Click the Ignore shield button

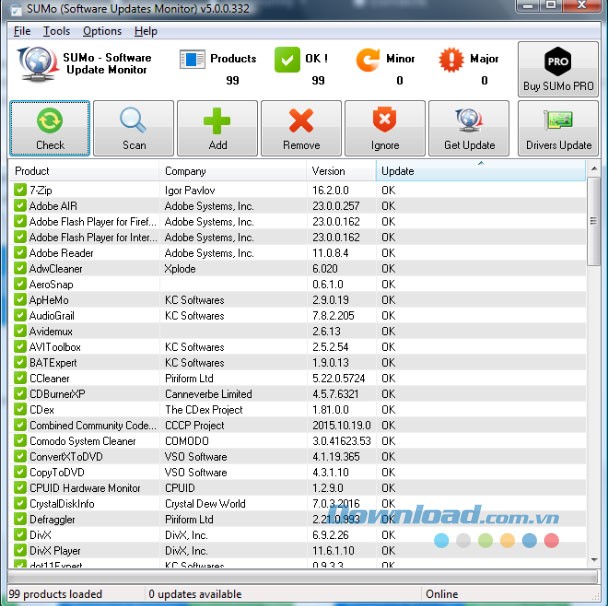click(385, 128)
